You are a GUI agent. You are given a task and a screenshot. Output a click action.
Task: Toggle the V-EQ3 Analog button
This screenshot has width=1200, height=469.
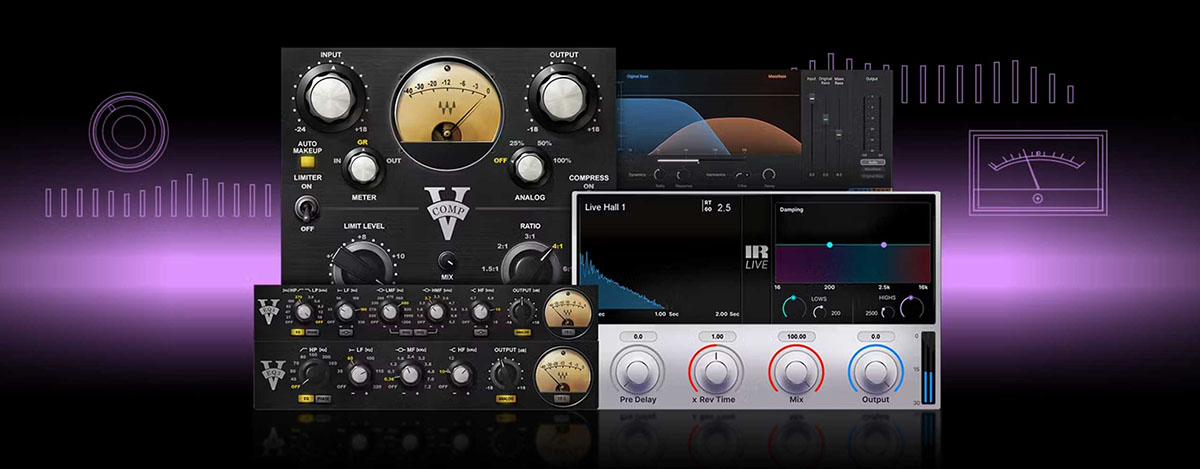506,399
